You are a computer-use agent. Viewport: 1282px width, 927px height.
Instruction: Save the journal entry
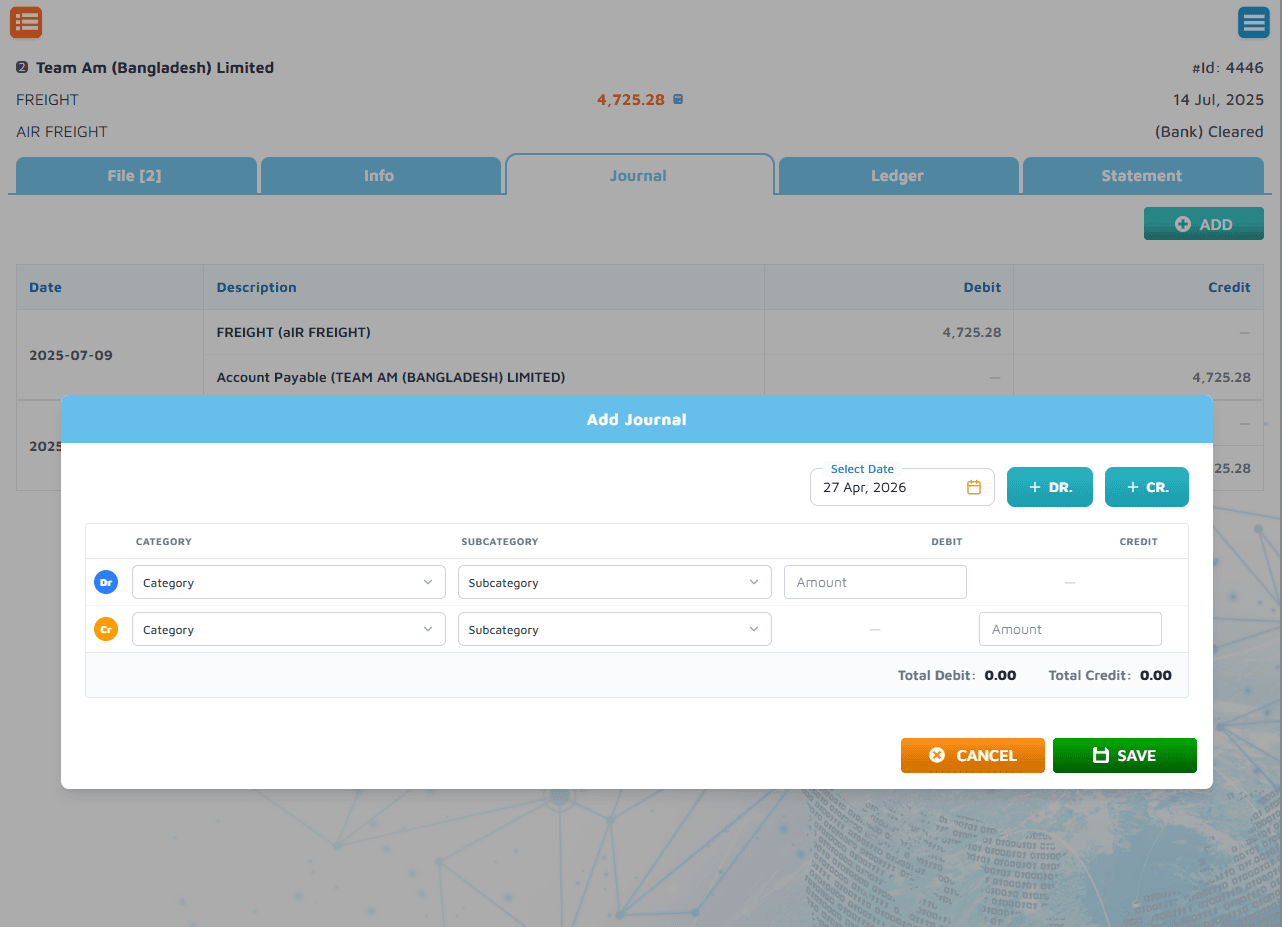pyautogui.click(x=1125, y=755)
